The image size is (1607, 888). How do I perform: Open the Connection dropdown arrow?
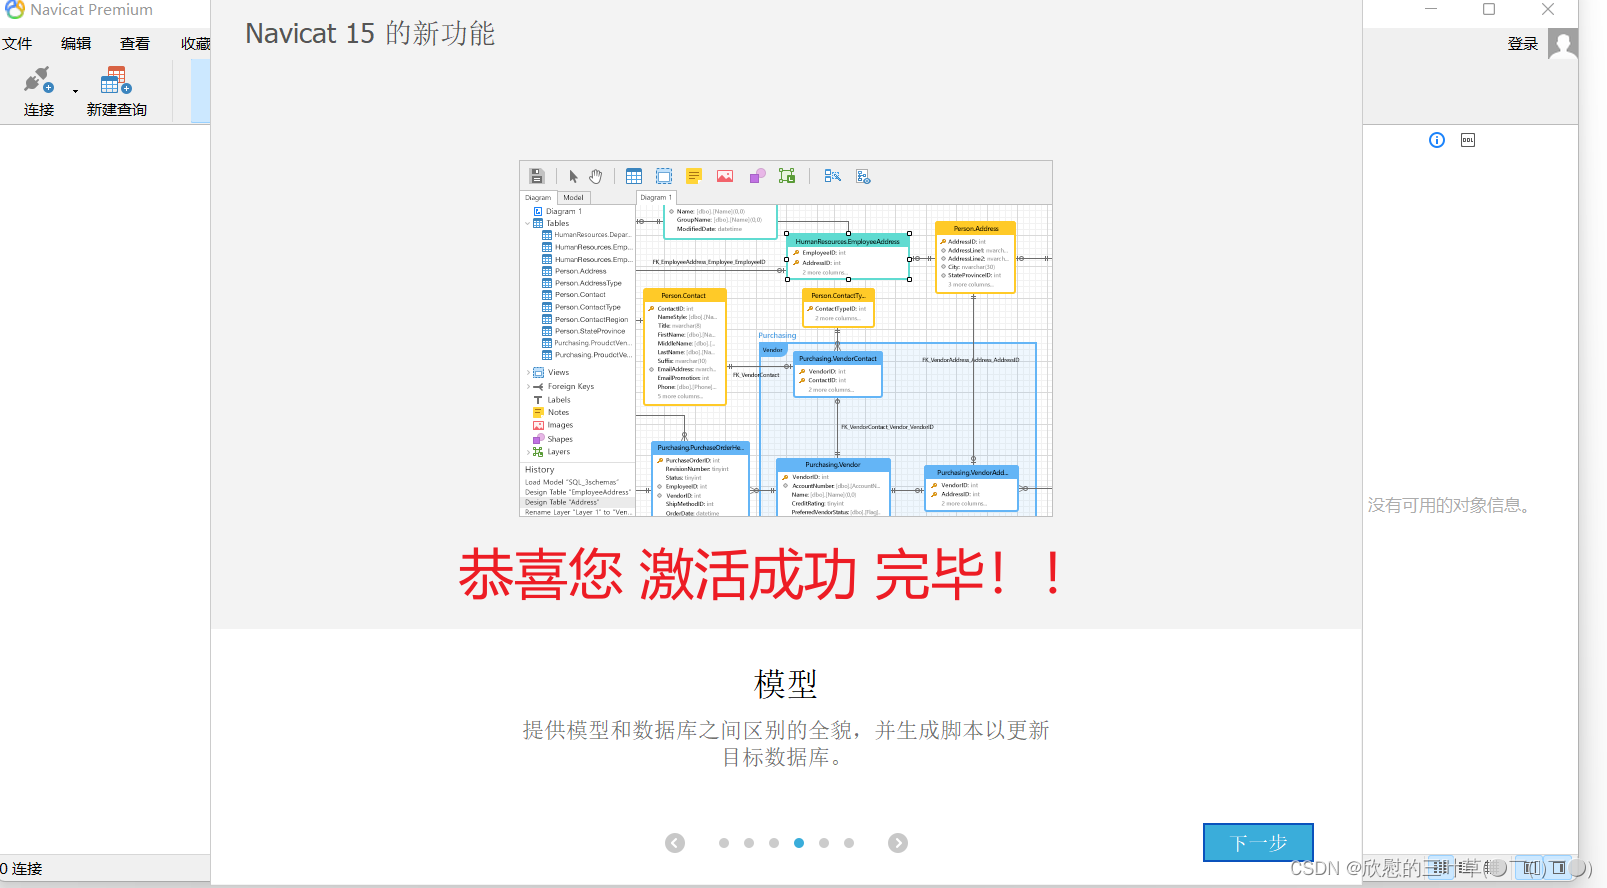point(75,92)
